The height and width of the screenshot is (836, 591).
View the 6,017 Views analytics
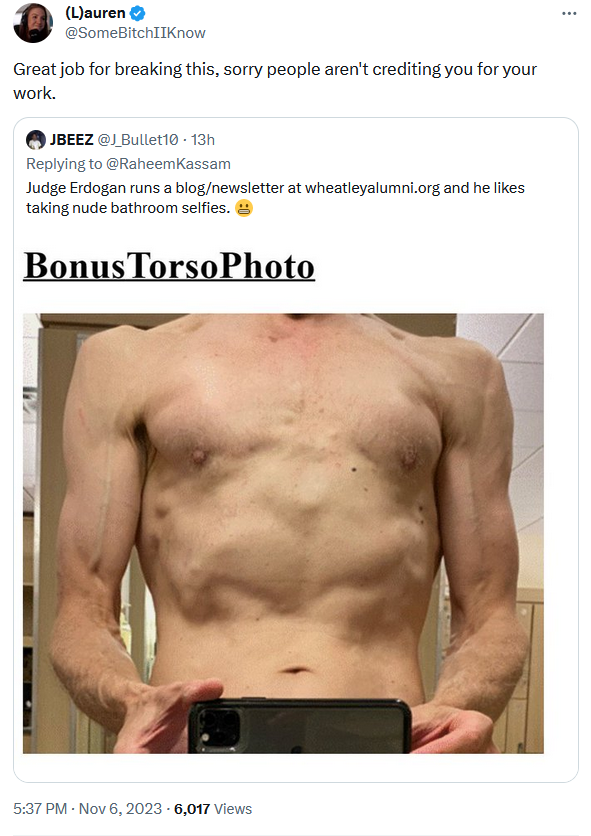point(213,809)
